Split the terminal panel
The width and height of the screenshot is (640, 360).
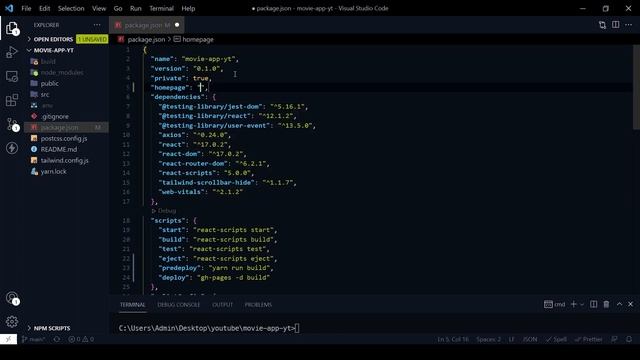click(593, 304)
